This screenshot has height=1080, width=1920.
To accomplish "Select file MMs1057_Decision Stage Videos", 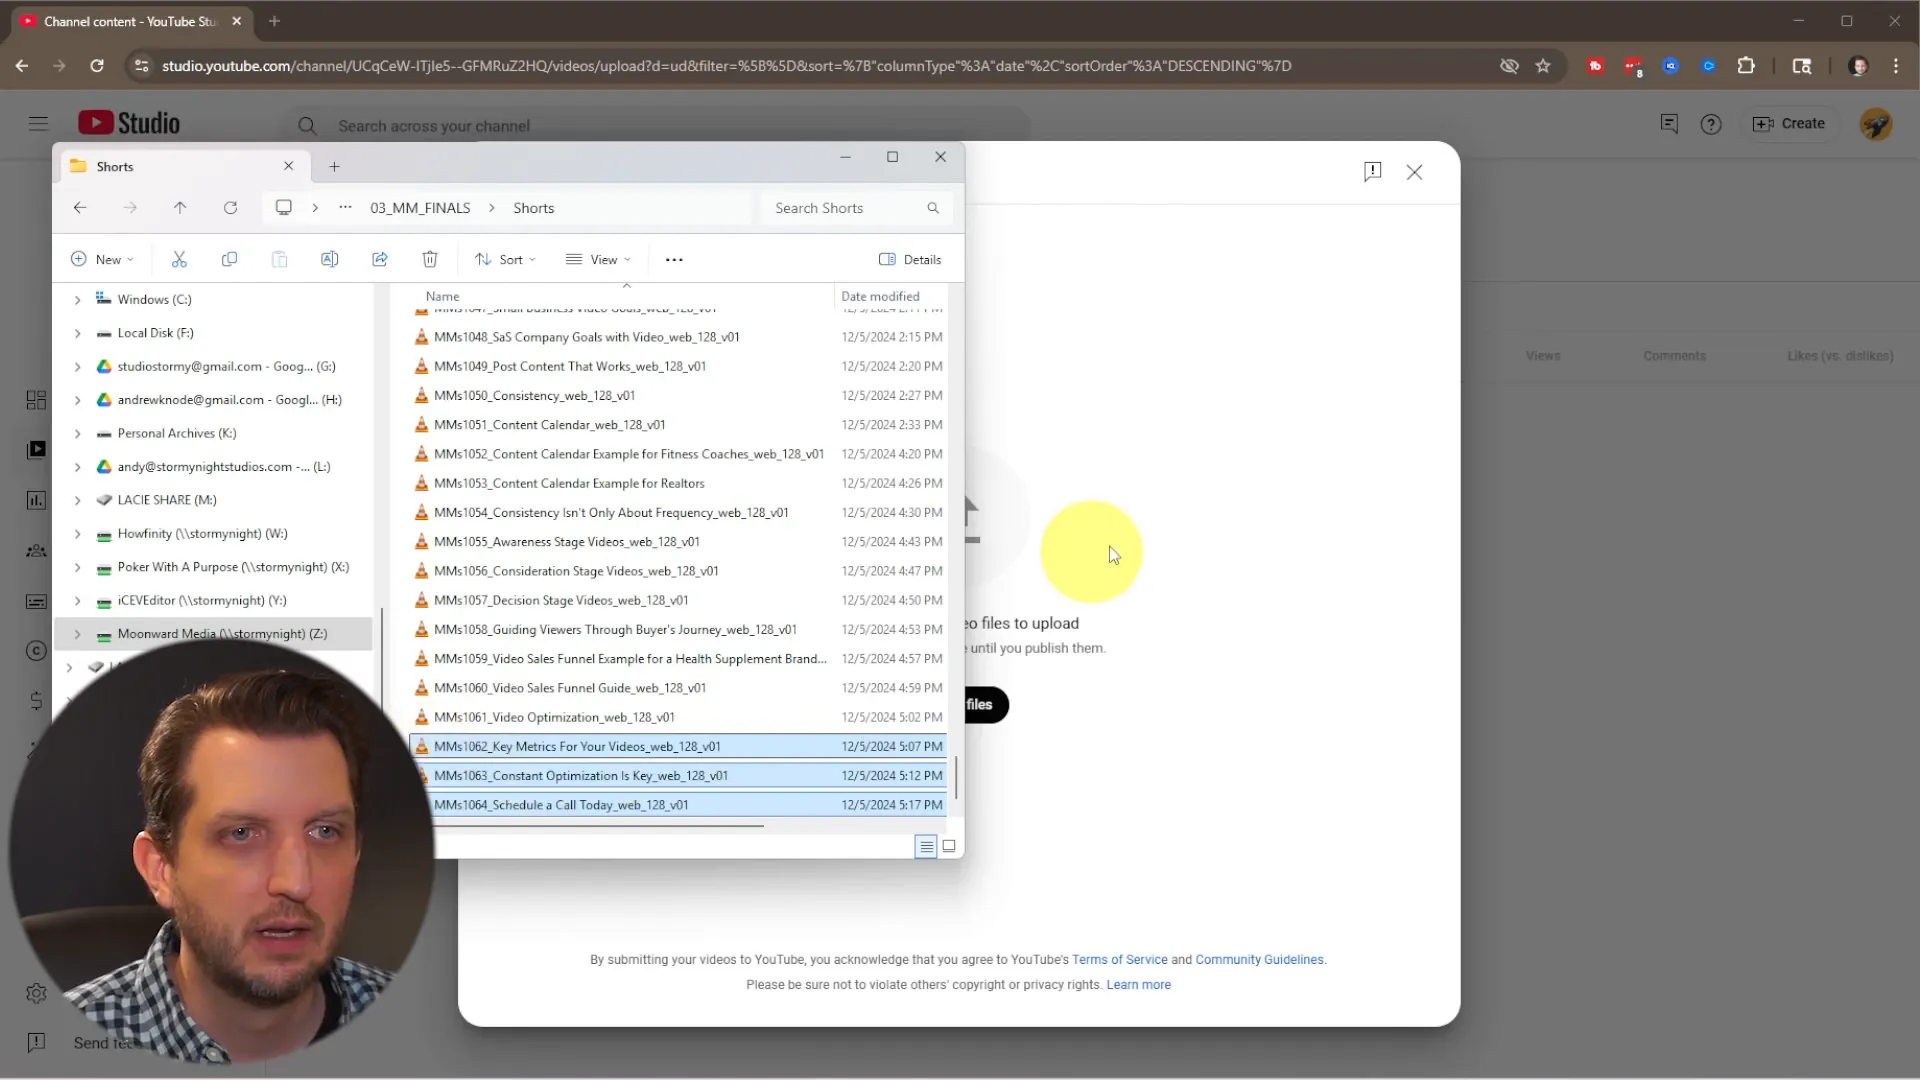I will pos(679,600).
